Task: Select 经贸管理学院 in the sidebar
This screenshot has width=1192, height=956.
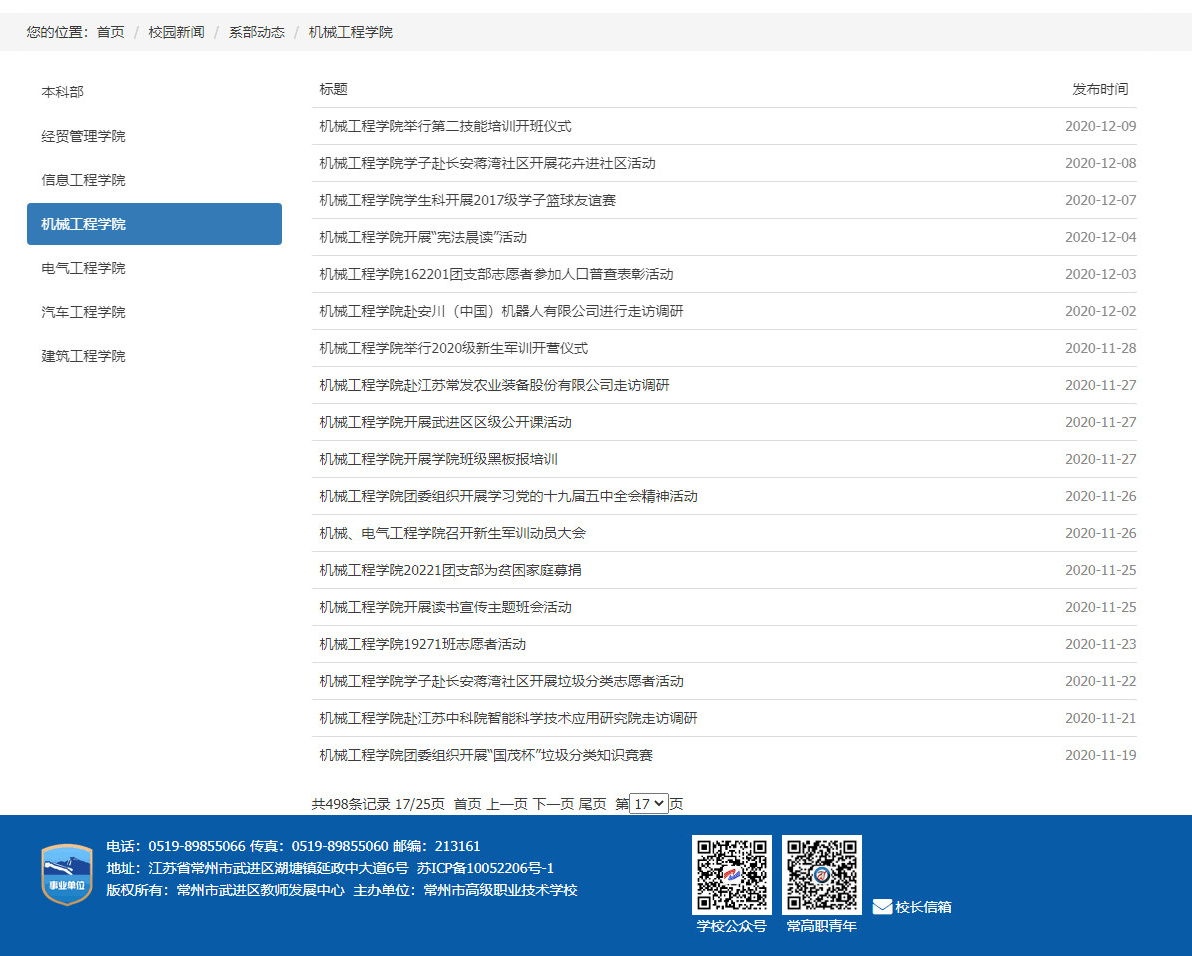Action: click(83, 136)
